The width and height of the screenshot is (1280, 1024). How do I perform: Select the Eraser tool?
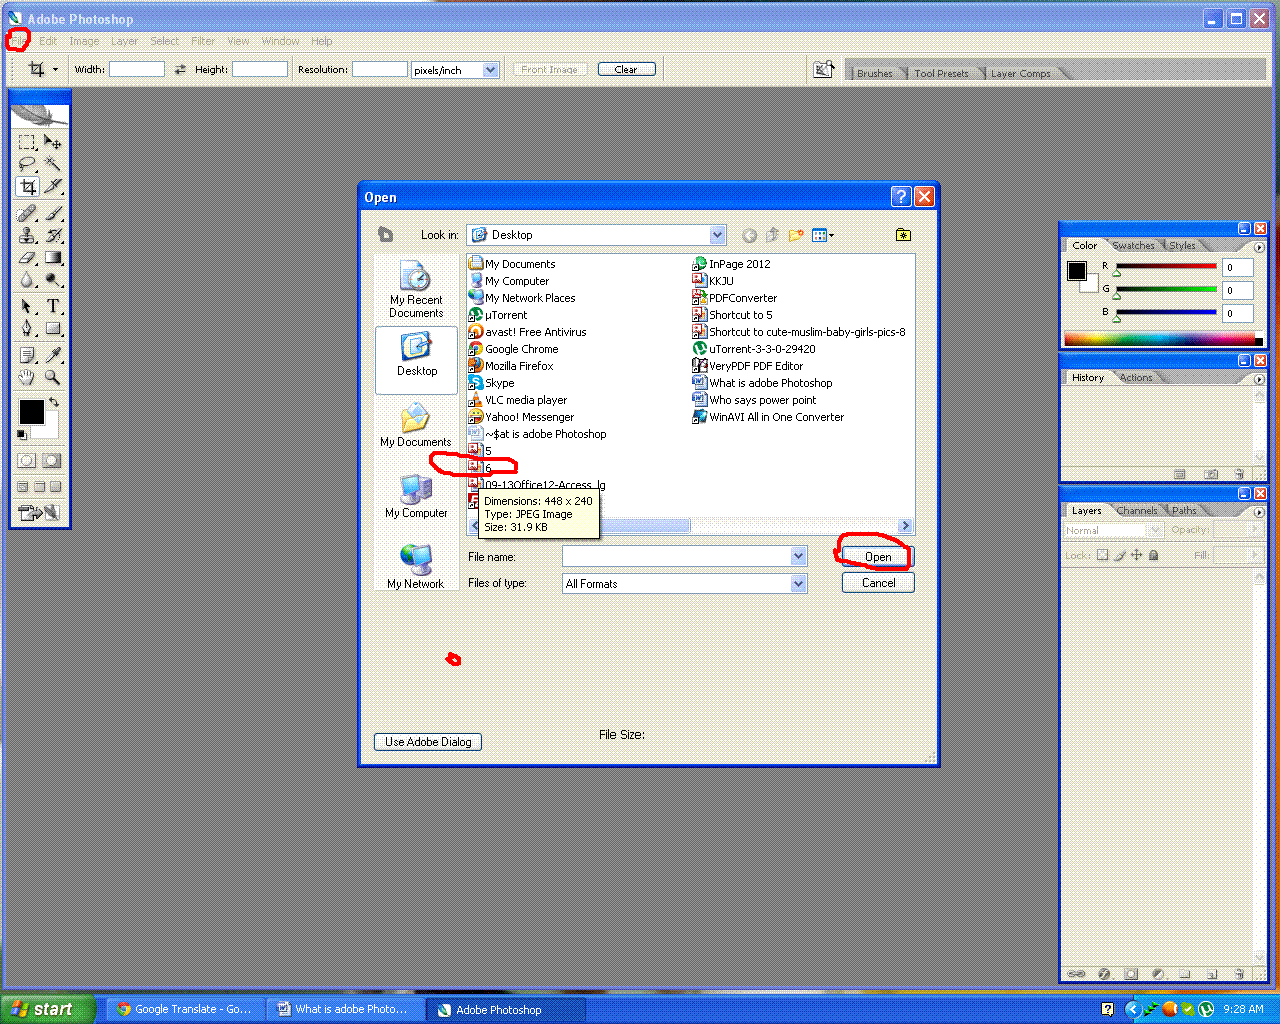[x=27, y=258]
